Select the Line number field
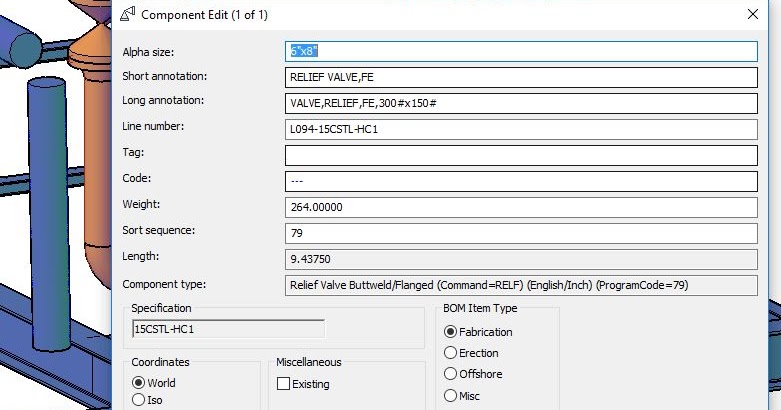The width and height of the screenshot is (781, 410). click(520, 129)
